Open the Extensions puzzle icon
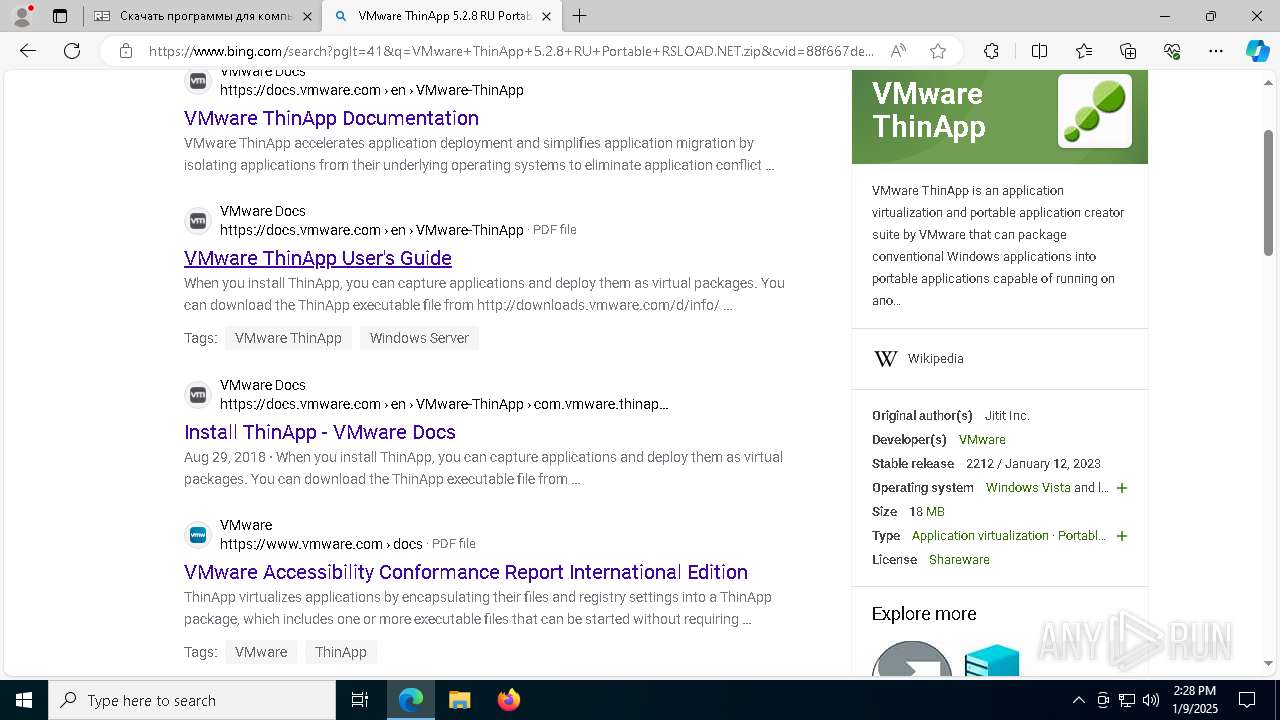The height and width of the screenshot is (720, 1280). 991,51
